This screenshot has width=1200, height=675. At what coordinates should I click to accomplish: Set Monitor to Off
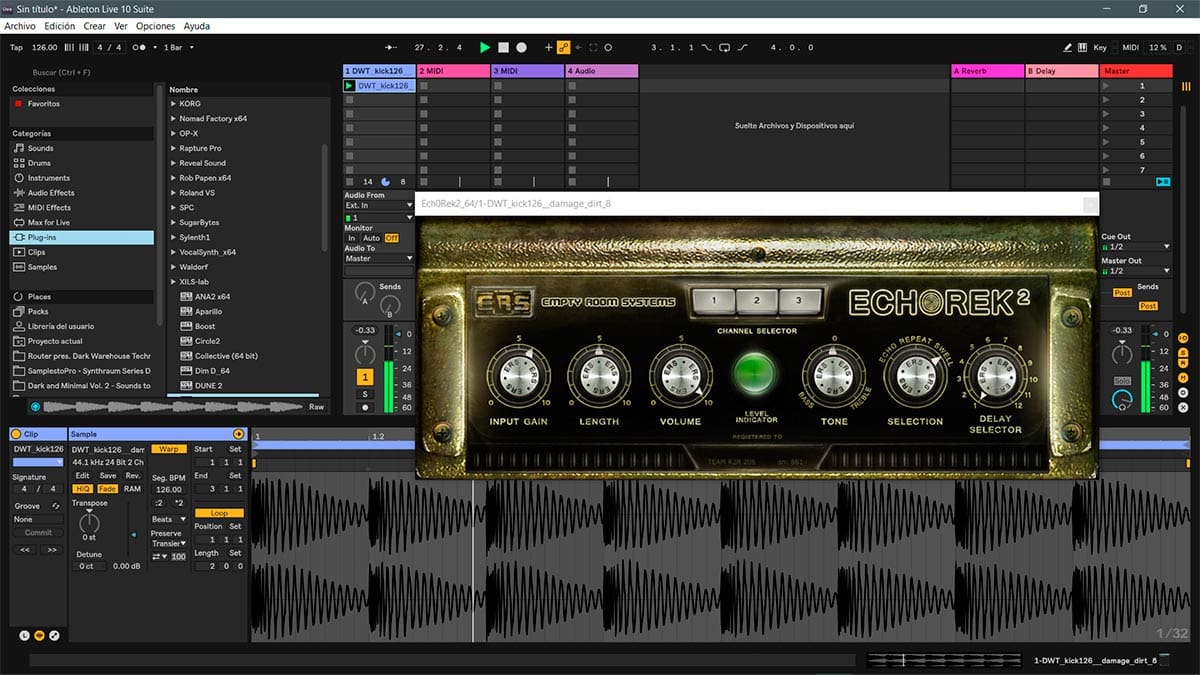click(x=391, y=238)
